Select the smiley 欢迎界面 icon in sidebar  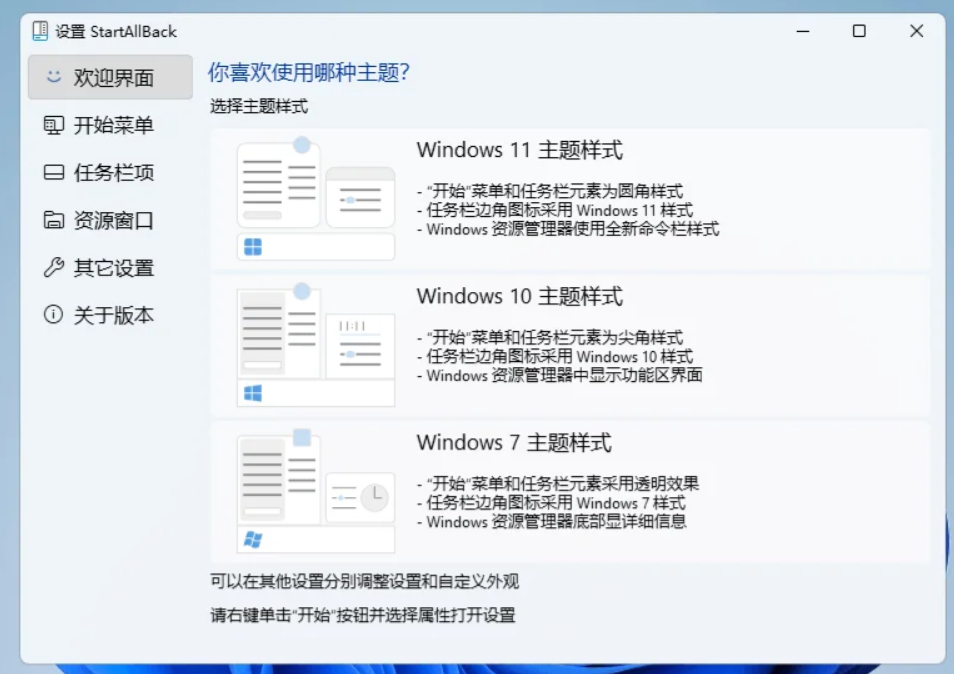[54, 78]
